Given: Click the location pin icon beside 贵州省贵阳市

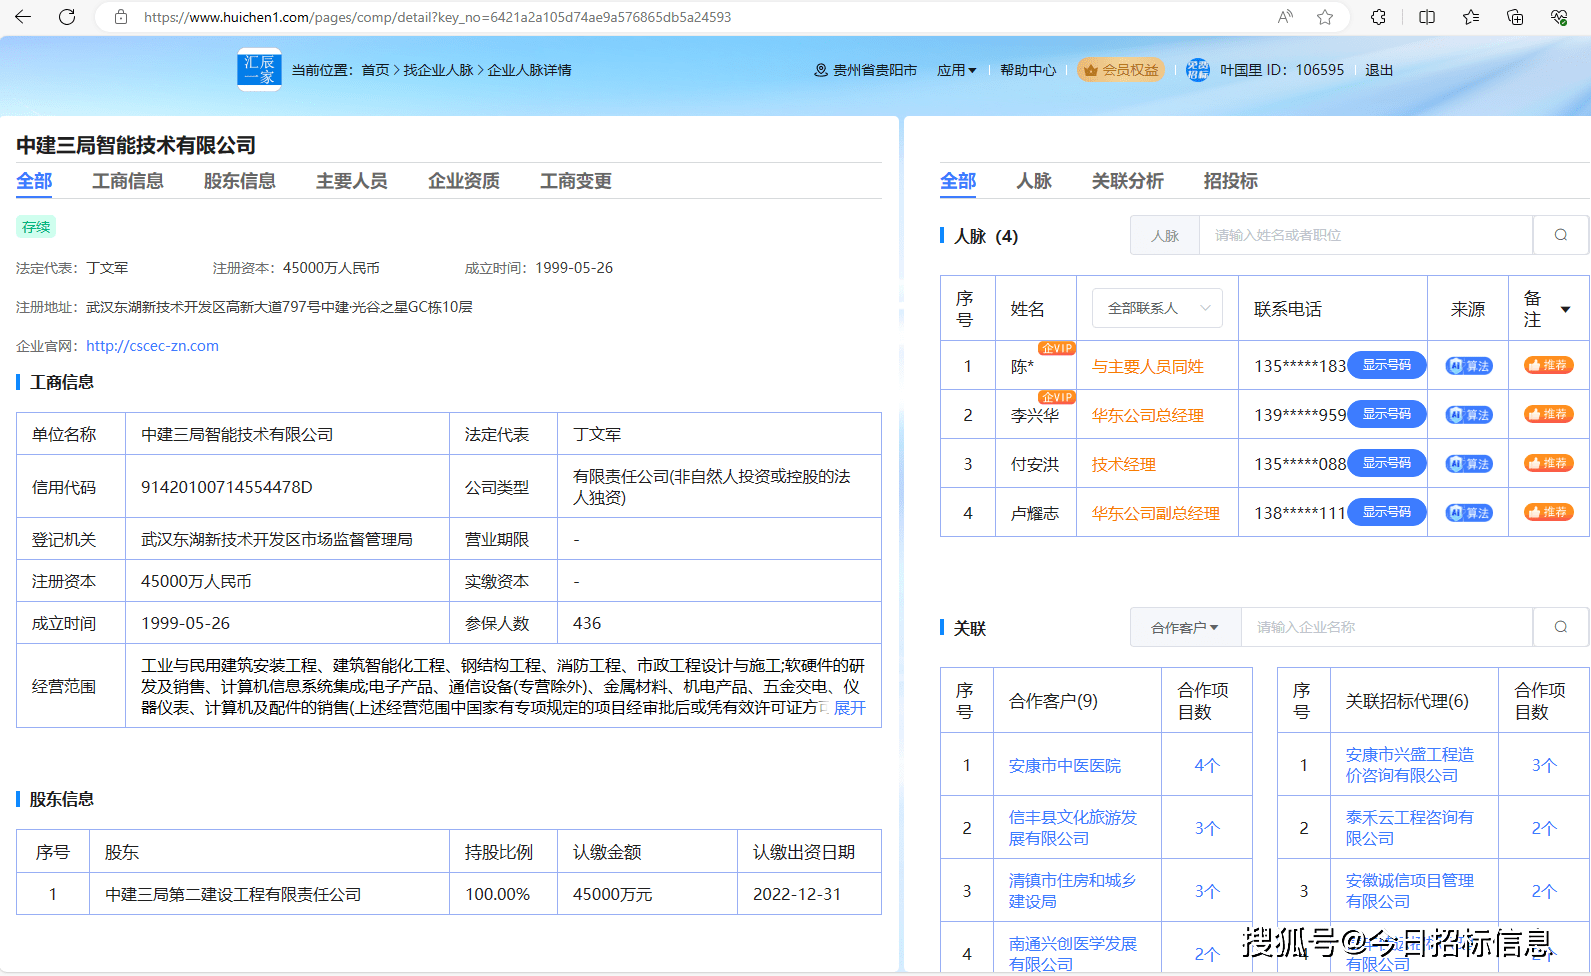Looking at the screenshot, I should pos(821,70).
